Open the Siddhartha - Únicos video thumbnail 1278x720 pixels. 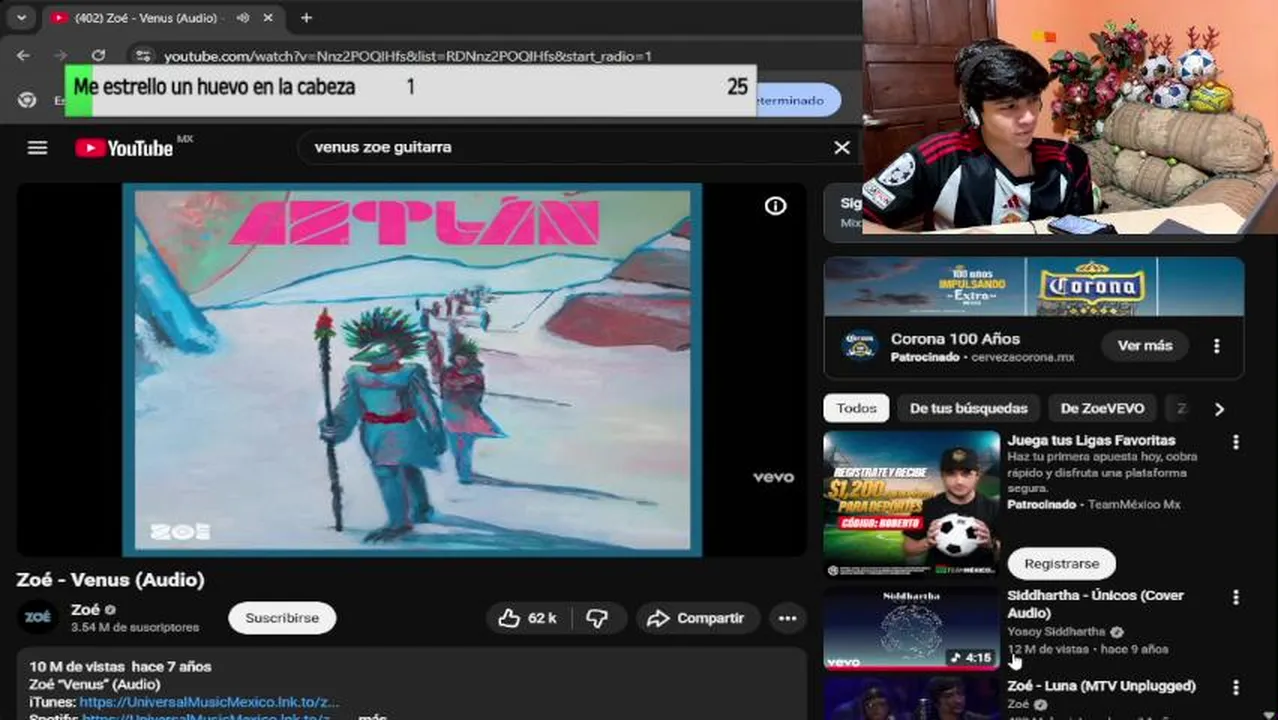[911, 628]
